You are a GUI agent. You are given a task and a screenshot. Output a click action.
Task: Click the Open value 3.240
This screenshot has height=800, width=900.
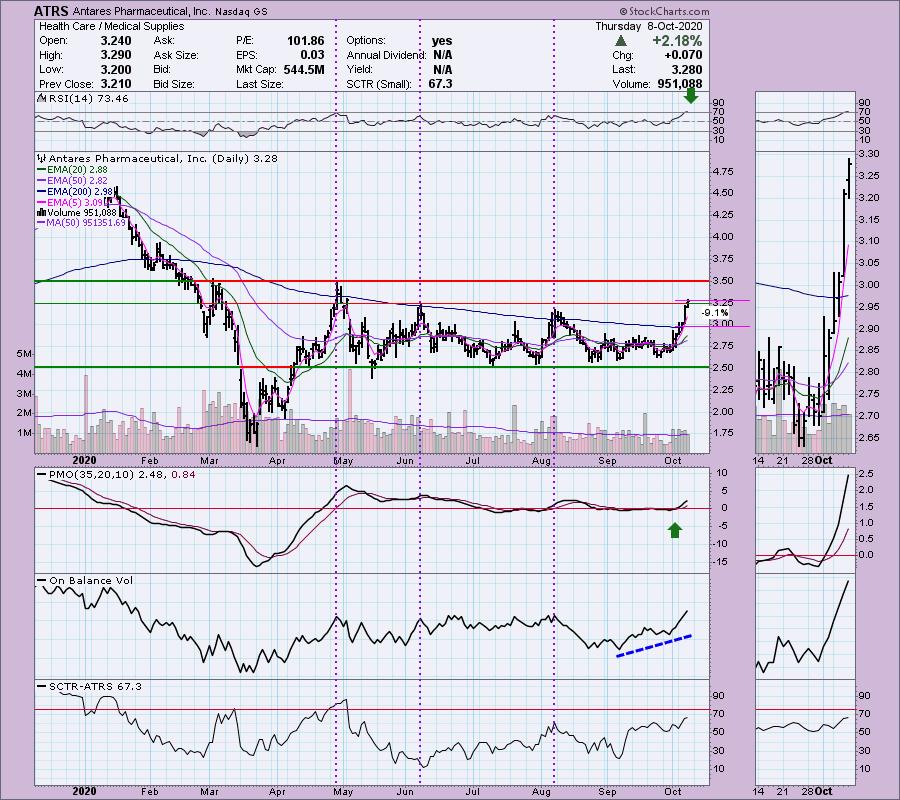(x=116, y=41)
